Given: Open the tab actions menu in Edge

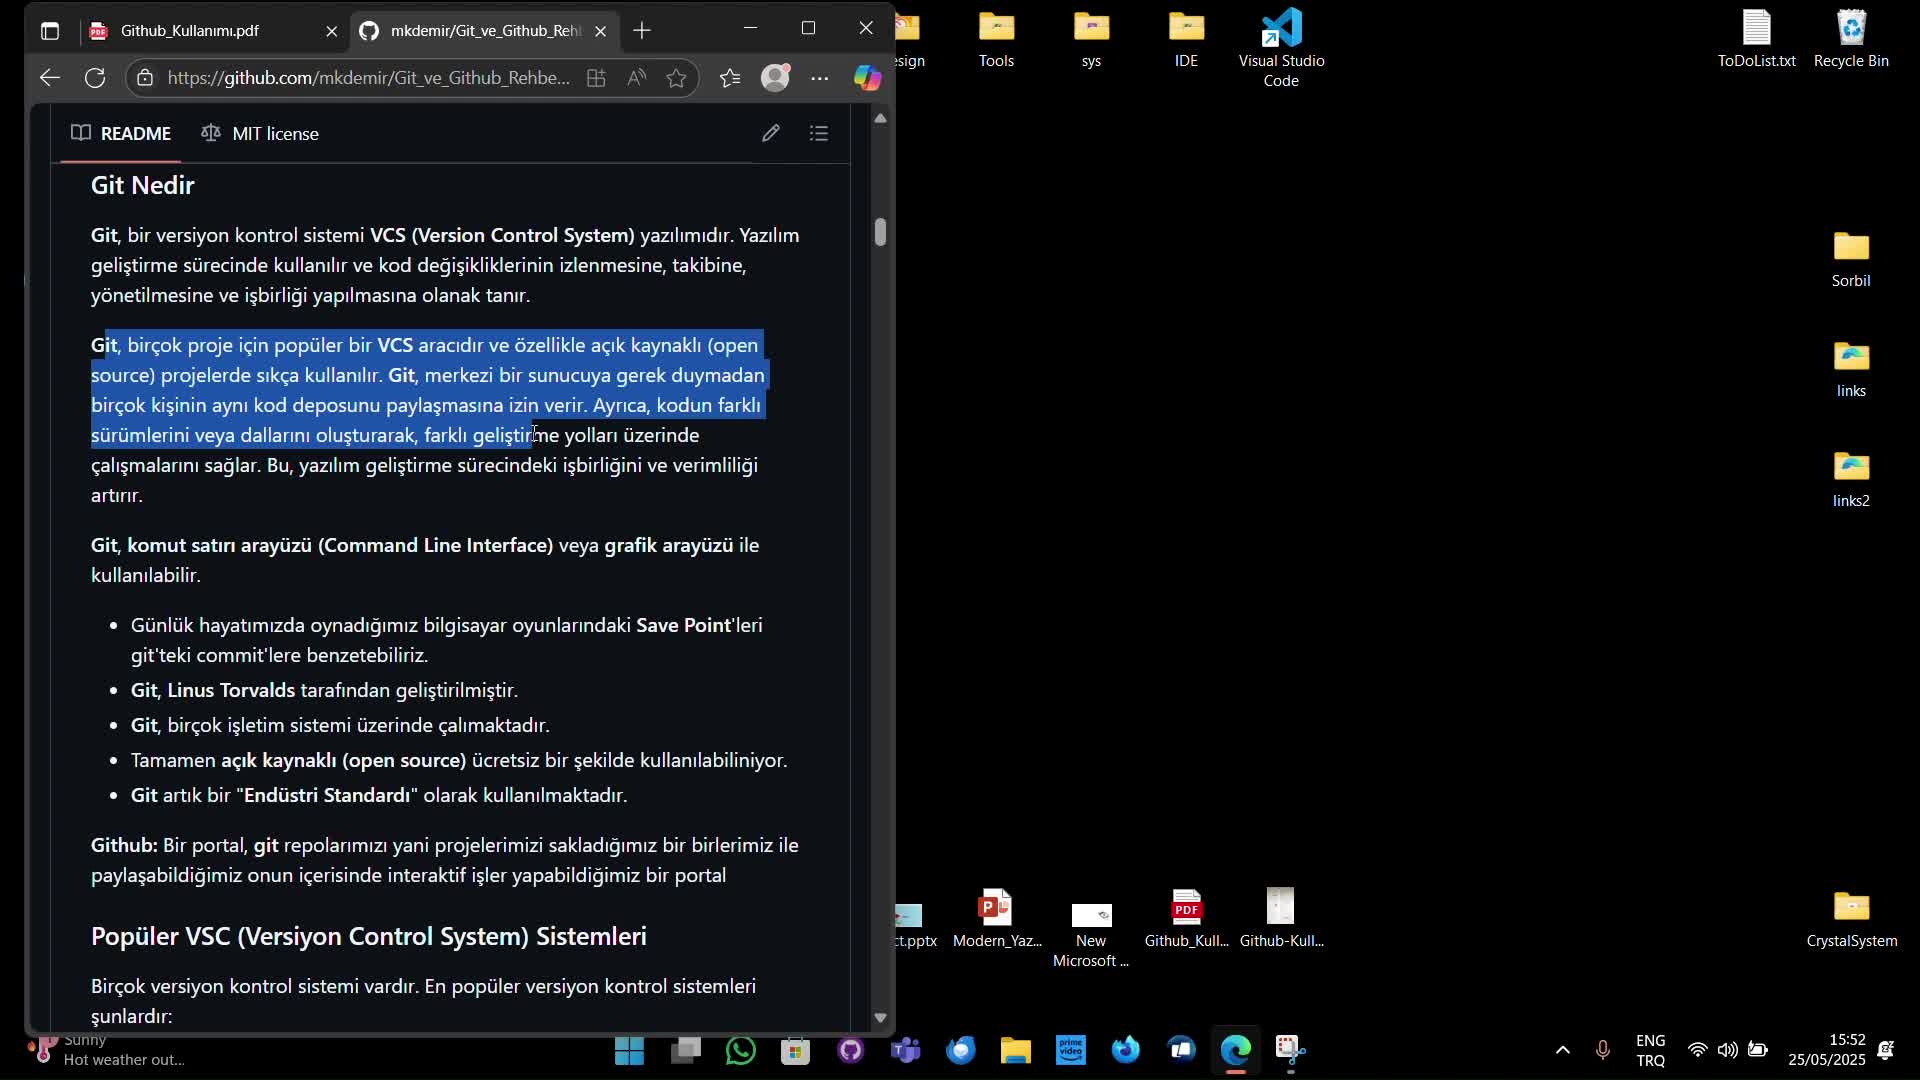Looking at the screenshot, I should pyautogui.click(x=50, y=31).
